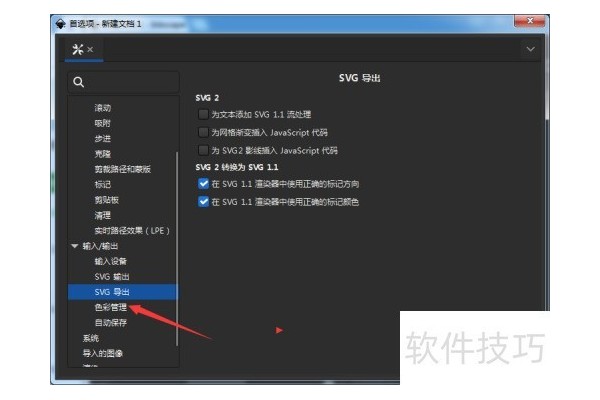The image size is (600, 400).
Task: Select 系统 in the preferences tree
Action: (x=91, y=338)
